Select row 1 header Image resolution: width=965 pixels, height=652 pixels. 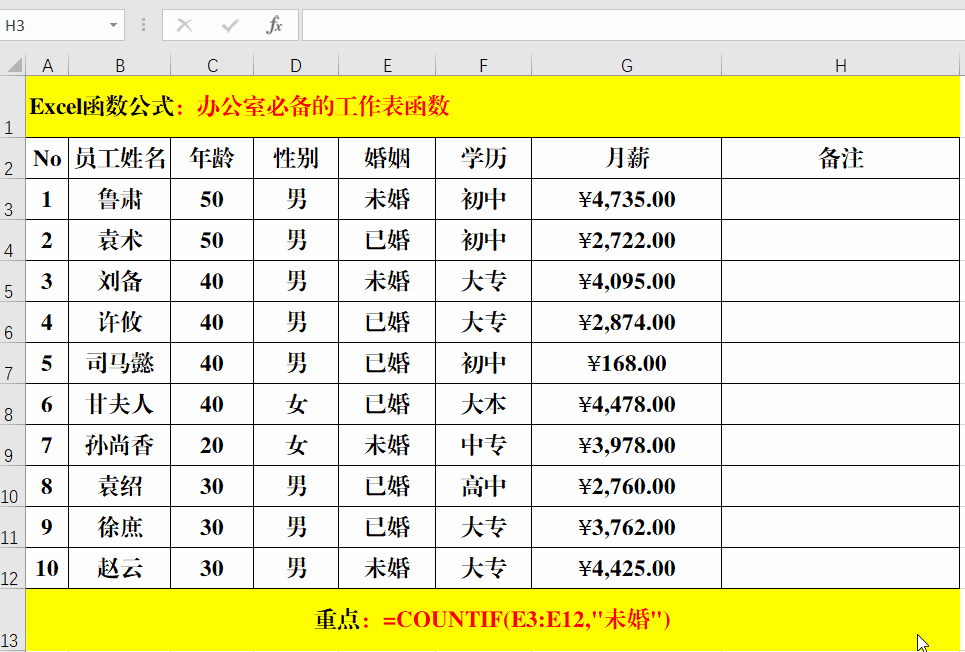(12, 107)
